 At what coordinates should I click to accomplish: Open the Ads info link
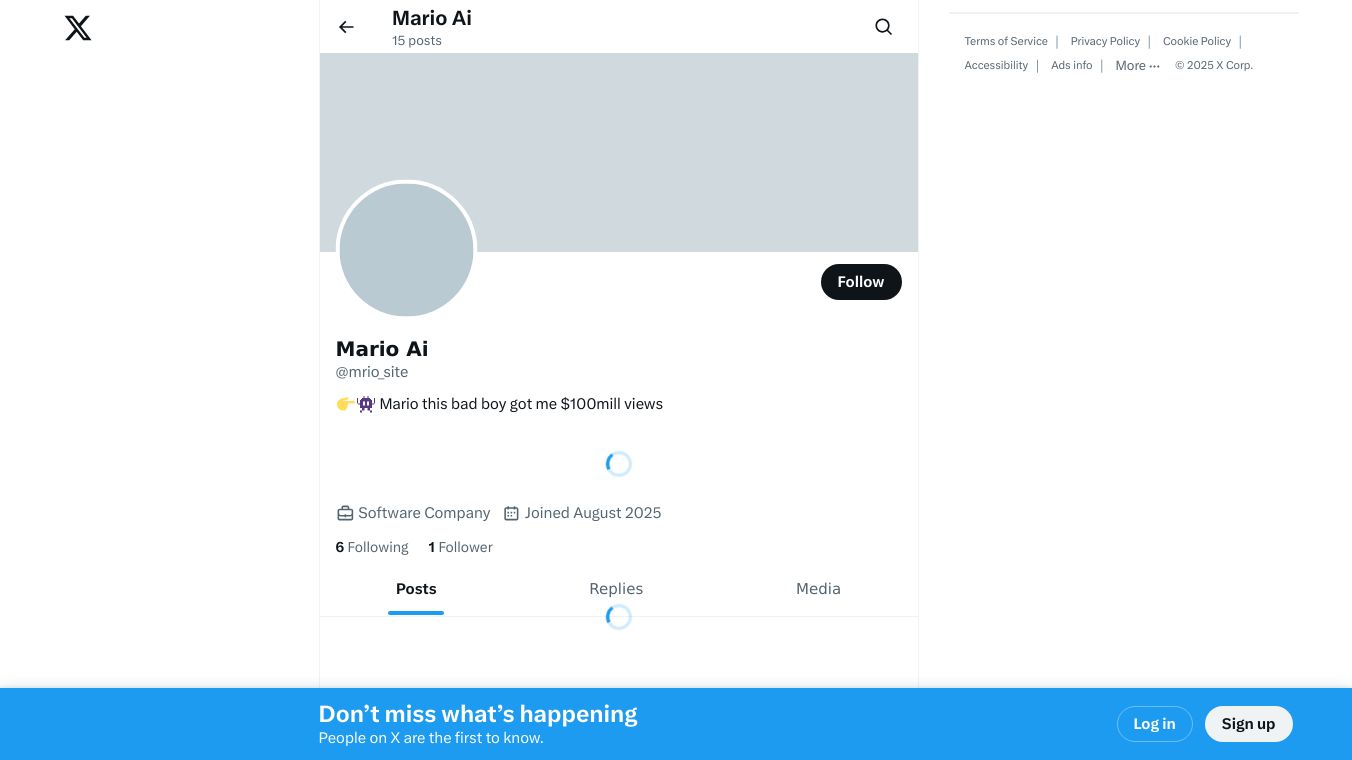pos(1071,66)
